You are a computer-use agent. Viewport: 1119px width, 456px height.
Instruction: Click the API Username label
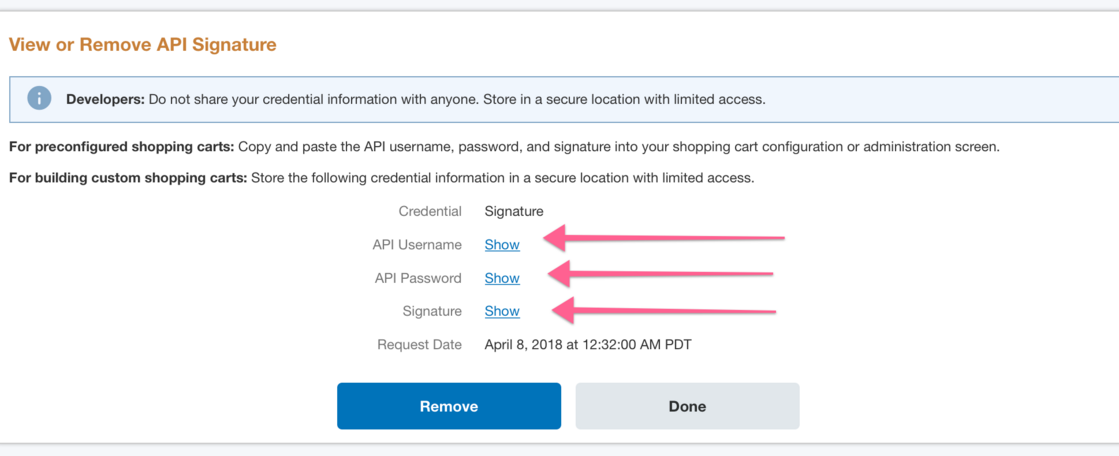point(418,245)
